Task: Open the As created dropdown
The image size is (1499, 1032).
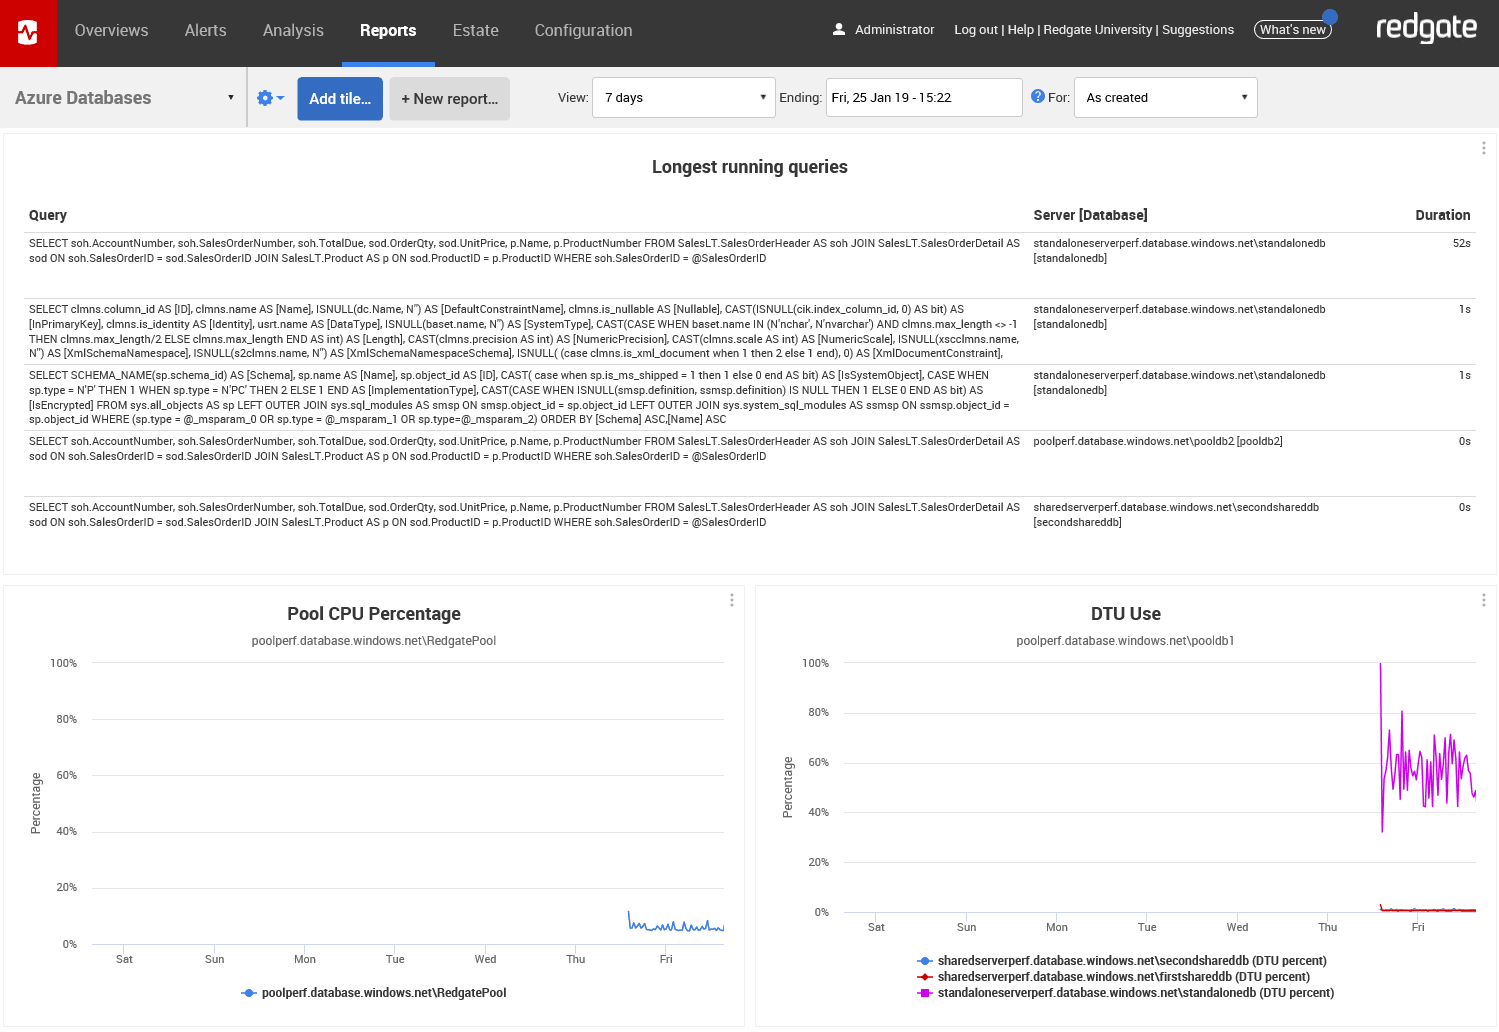Action: [x=1164, y=97]
